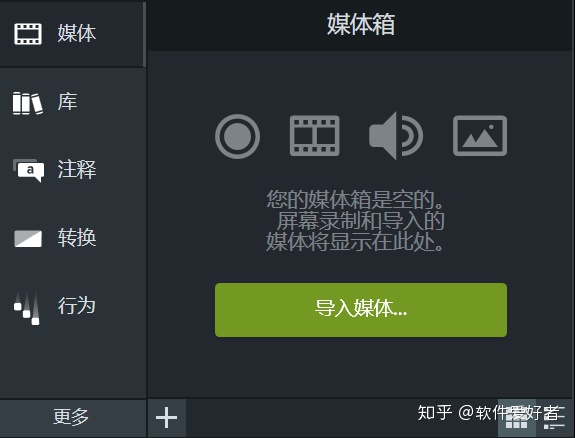Select the 注释 annotation callout icon
Image resolution: width=575 pixels, height=438 pixels.
28,170
